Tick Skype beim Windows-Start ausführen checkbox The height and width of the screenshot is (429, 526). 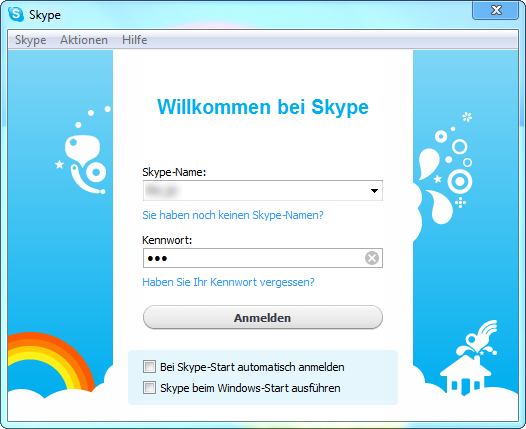point(149,387)
